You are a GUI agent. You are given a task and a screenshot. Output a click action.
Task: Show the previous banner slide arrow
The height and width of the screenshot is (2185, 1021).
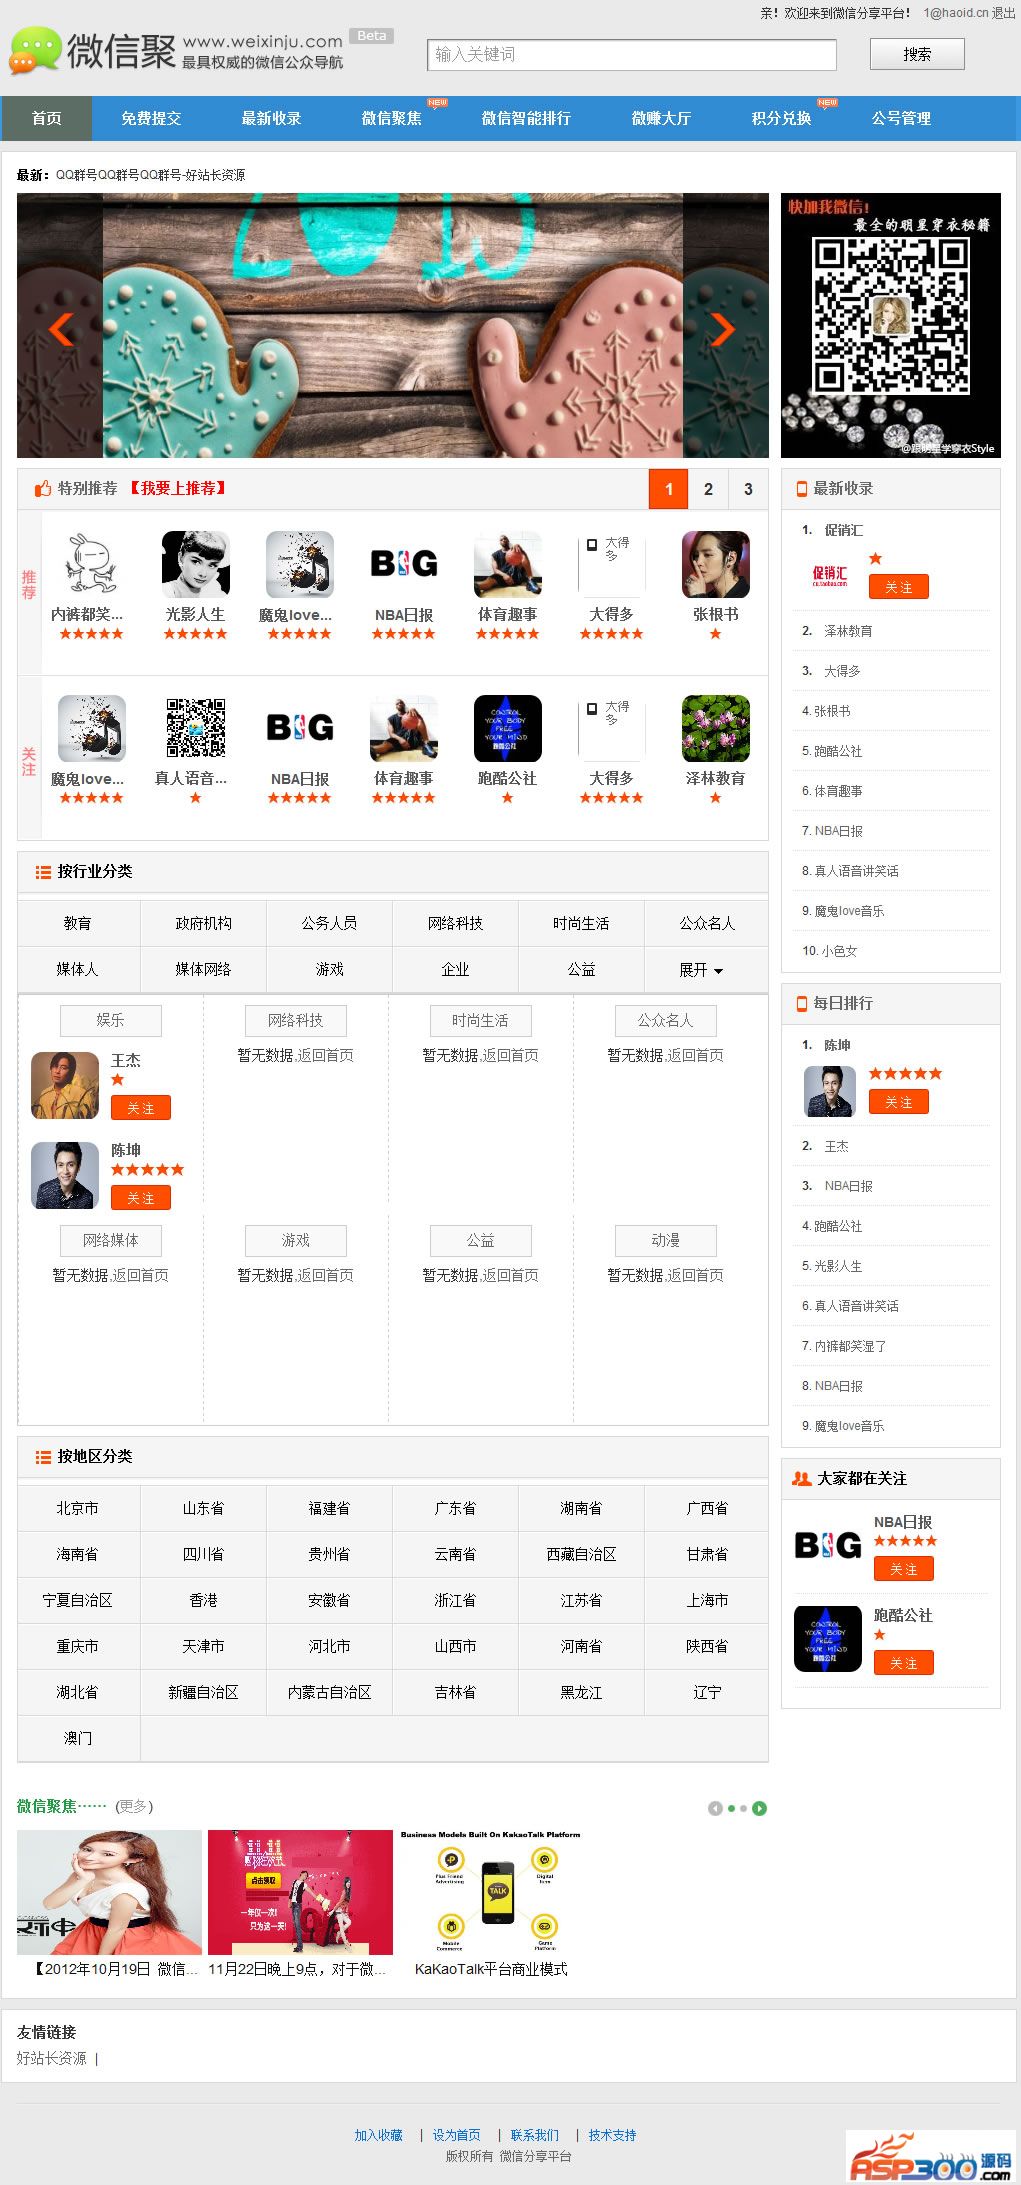tap(61, 329)
